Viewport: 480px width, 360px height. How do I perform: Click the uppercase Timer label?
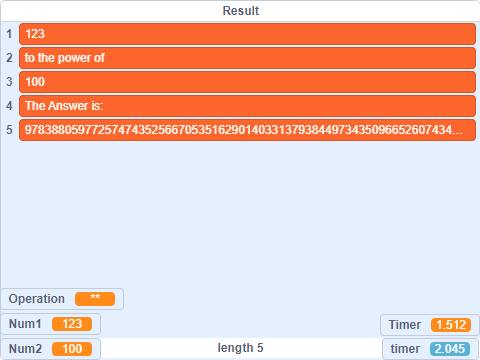405,325
